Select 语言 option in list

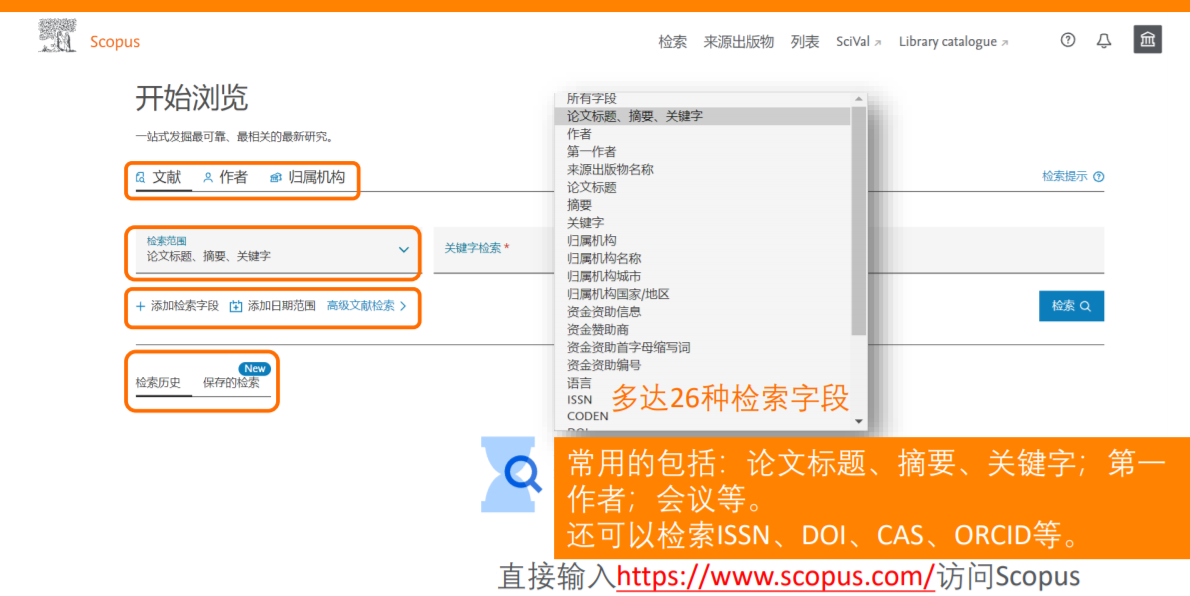click(581, 383)
